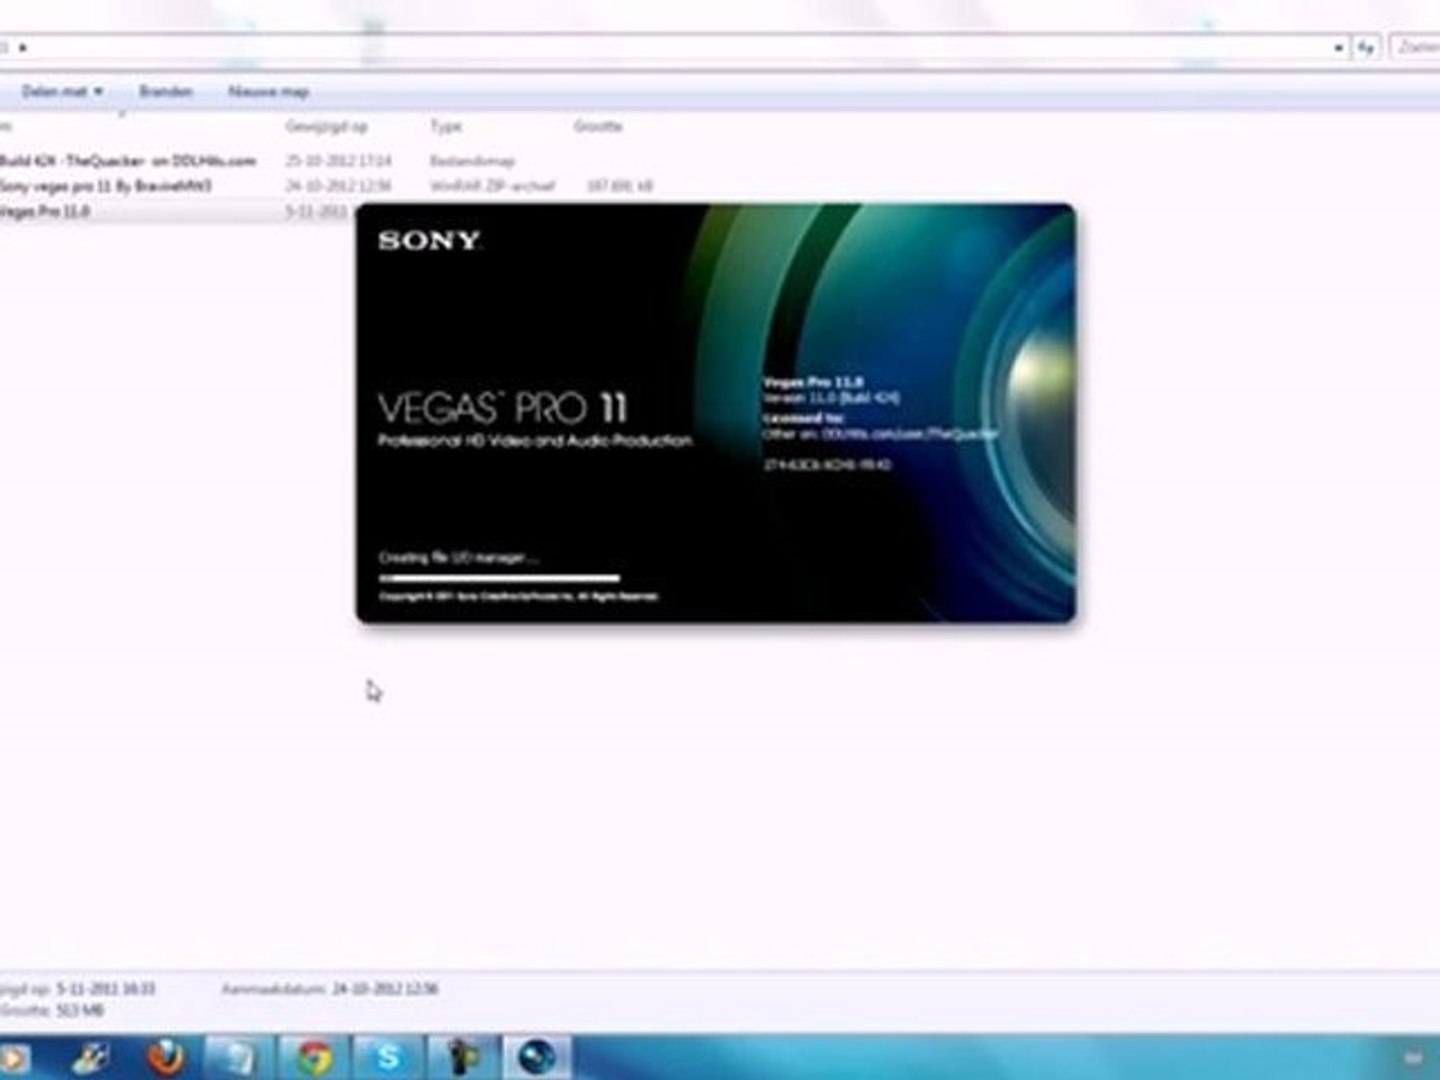This screenshot has width=1440, height=1080.
Task: Select the Vegas Pro taskbar icon
Action: 537,1057
